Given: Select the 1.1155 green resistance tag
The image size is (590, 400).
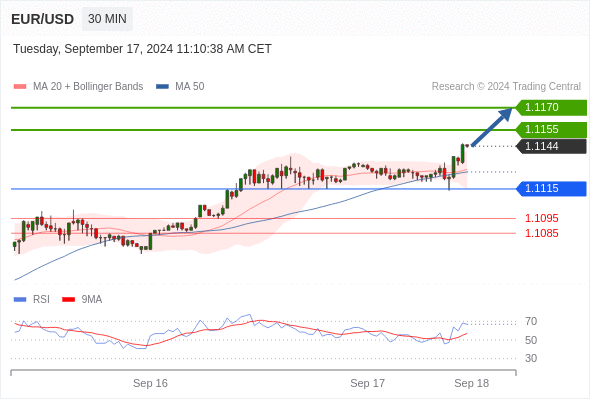Looking at the screenshot, I should pyautogui.click(x=551, y=129).
